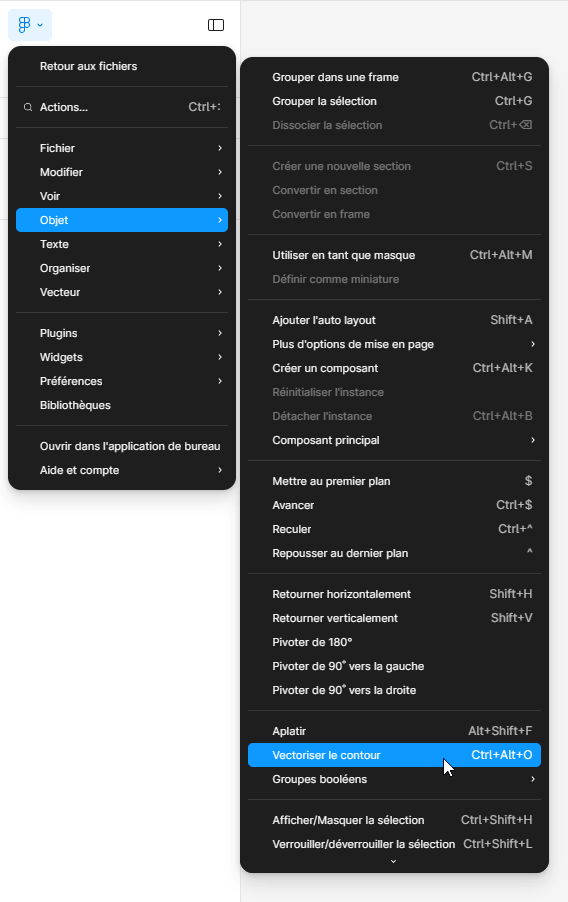Select Pivoter de 180°
The height and width of the screenshot is (902, 568).
(394, 643)
